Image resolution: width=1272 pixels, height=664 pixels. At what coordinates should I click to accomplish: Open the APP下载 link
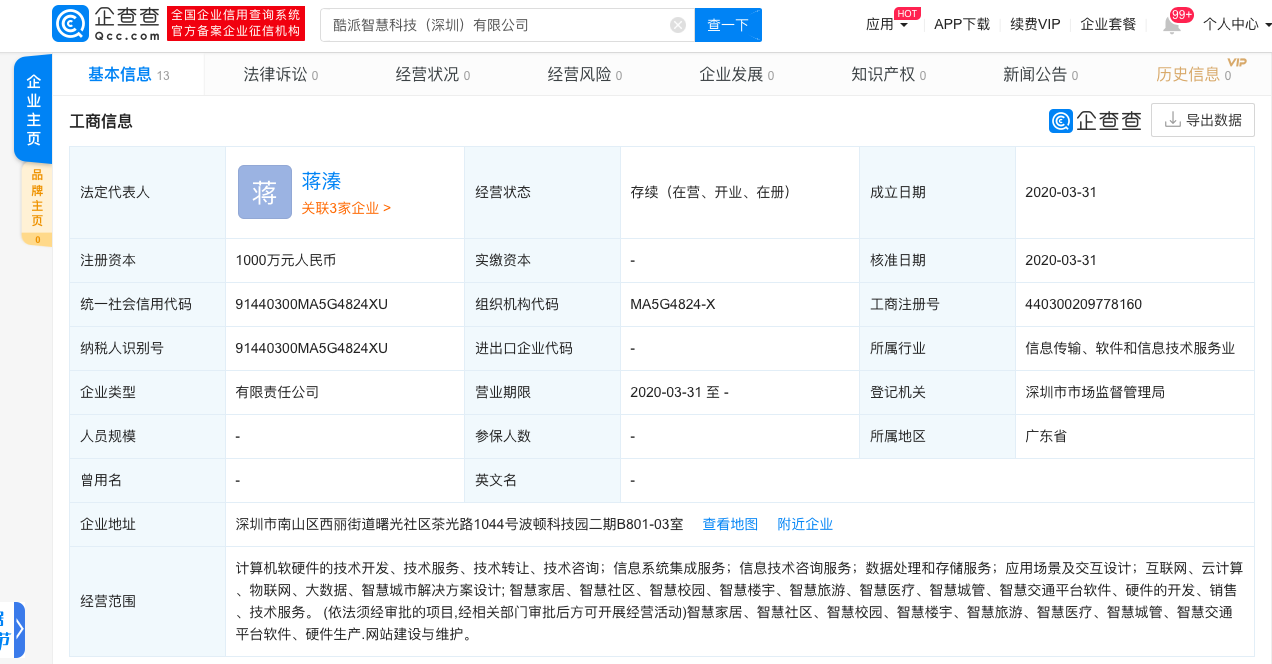962,25
